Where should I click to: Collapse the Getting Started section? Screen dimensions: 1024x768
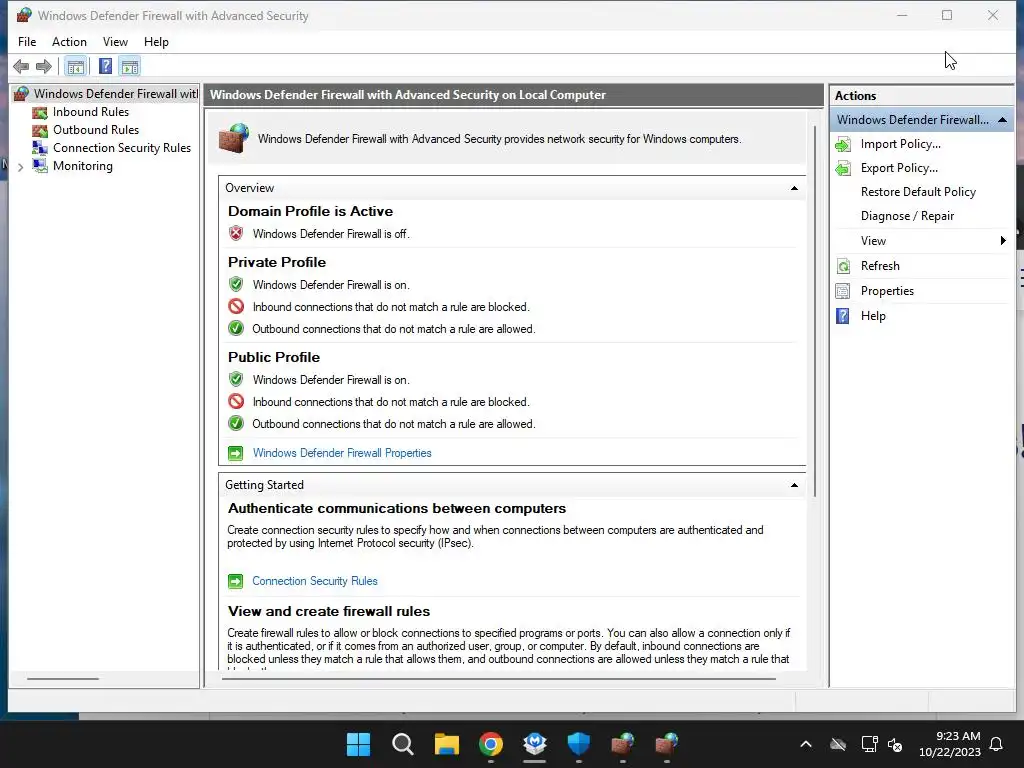point(794,485)
